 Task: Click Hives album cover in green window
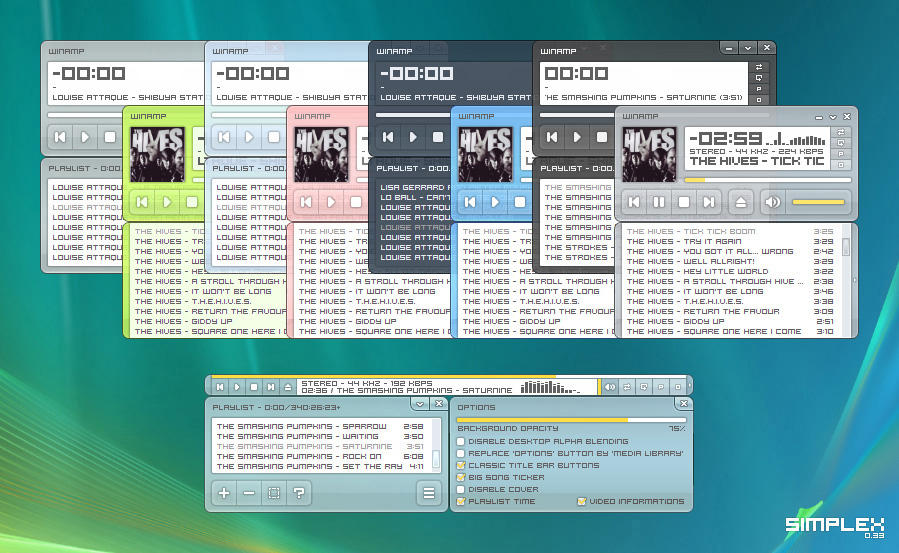pos(157,155)
